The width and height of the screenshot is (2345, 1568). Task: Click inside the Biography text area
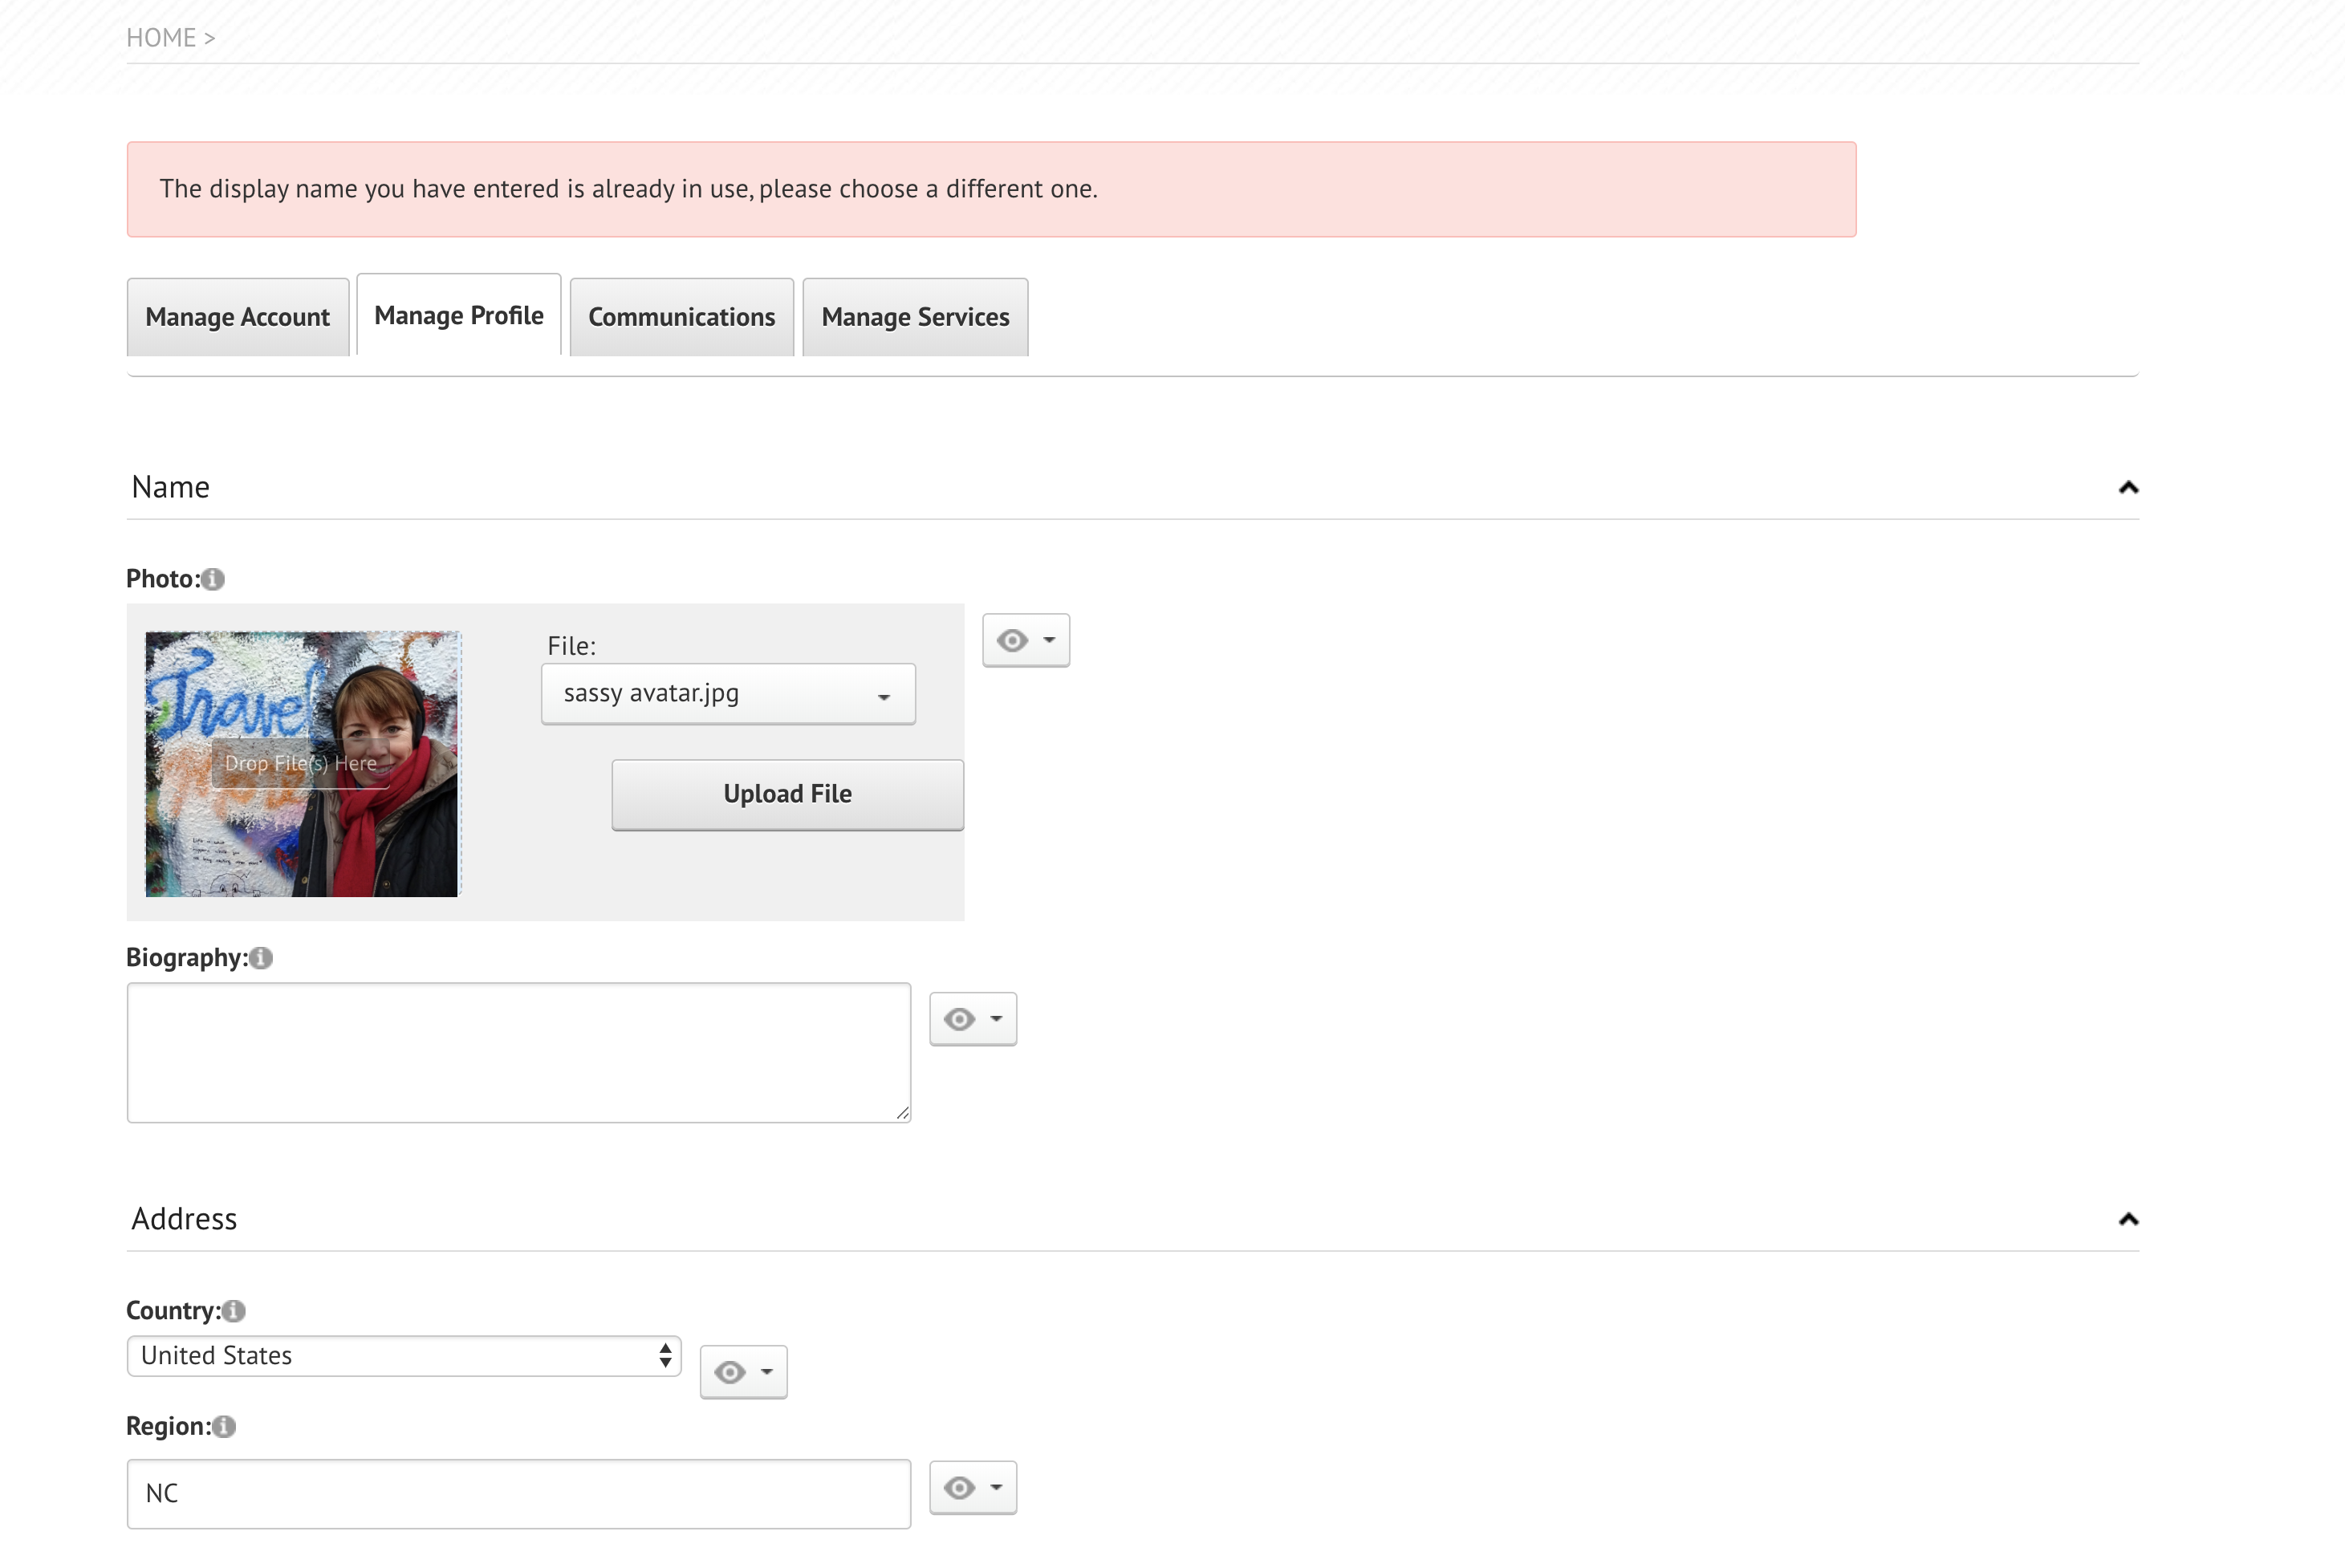click(518, 1052)
